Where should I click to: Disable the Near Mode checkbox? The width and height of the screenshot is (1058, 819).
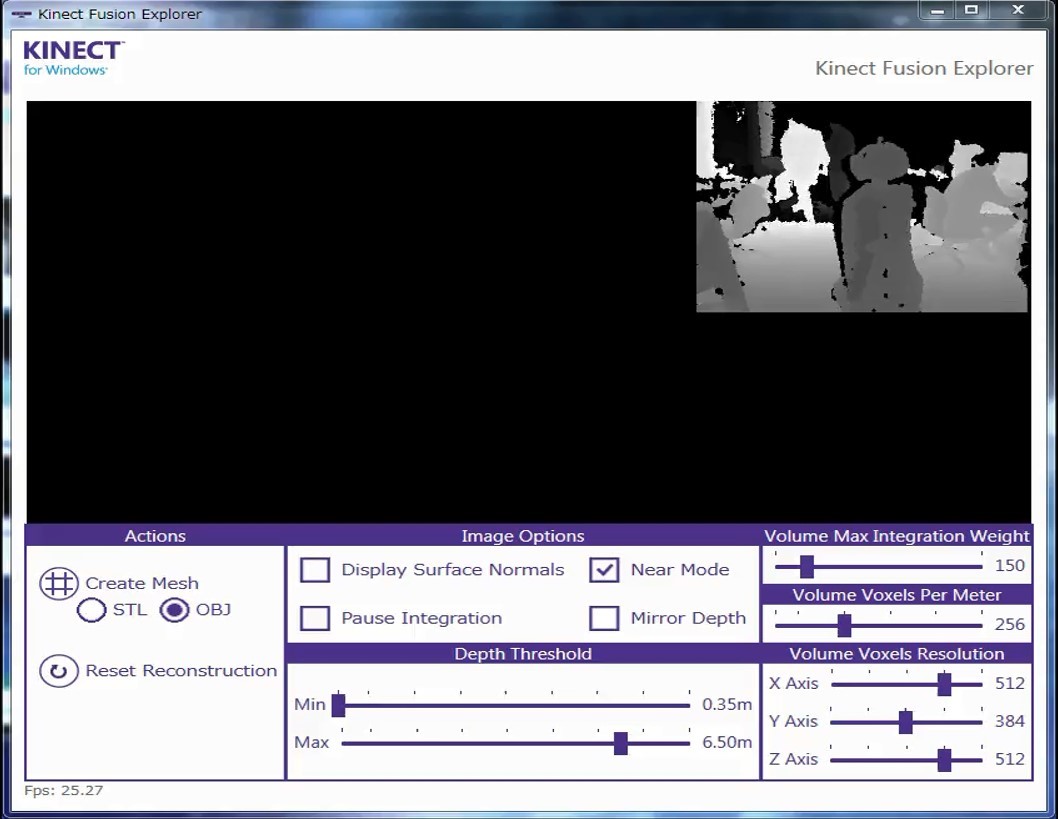tap(604, 570)
